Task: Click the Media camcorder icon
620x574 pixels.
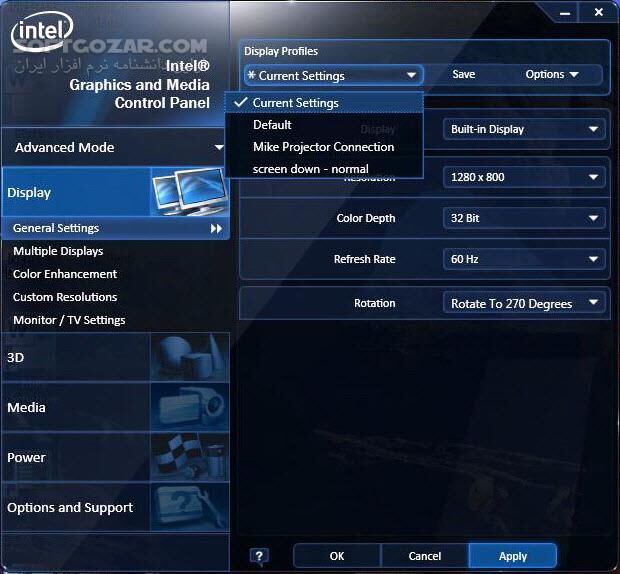Action: tap(189, 407)
